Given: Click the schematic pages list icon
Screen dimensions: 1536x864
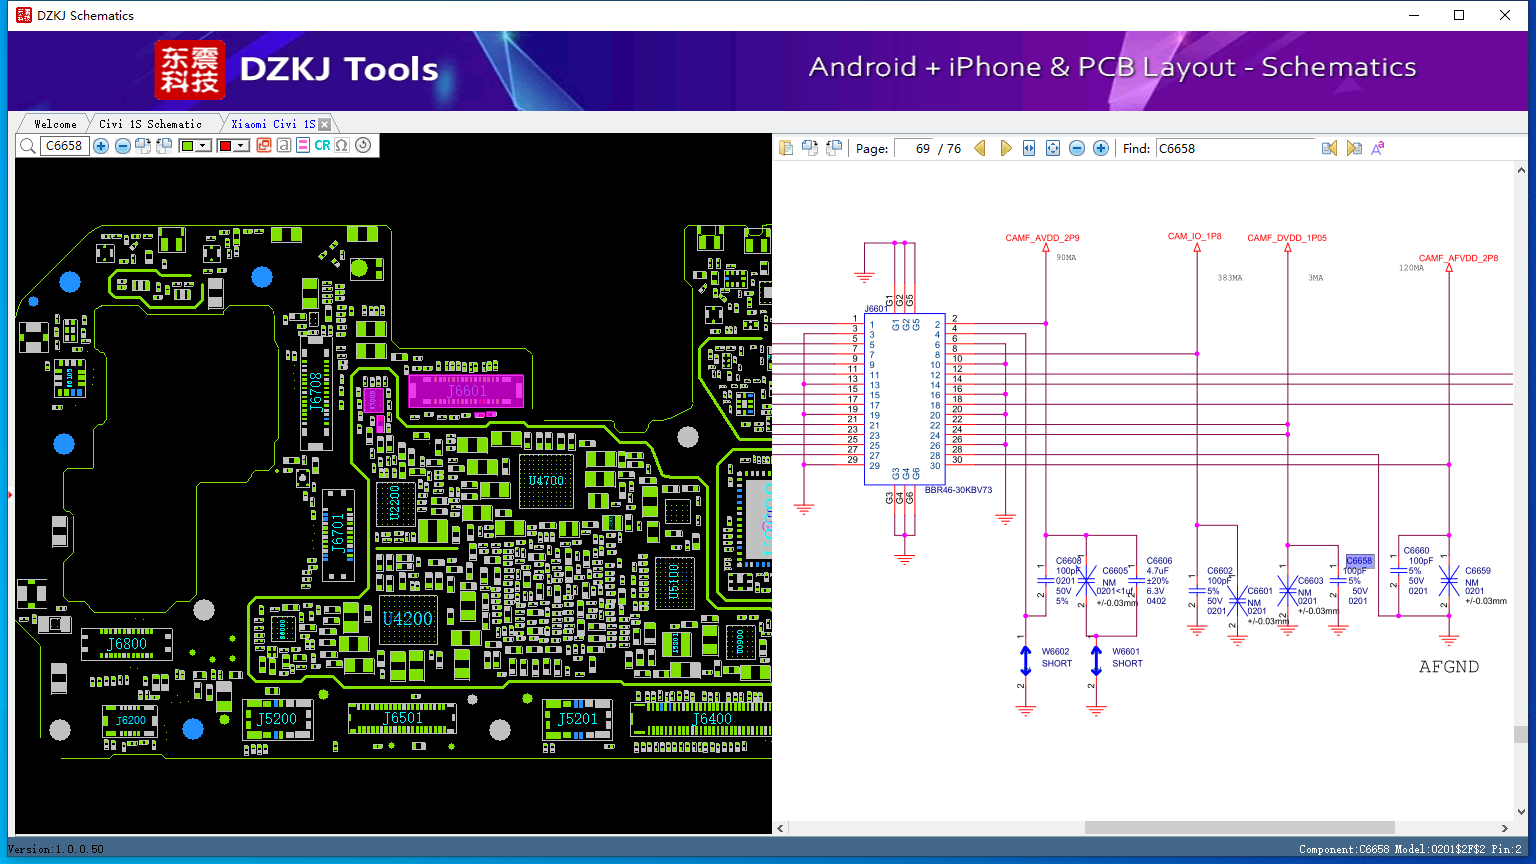Looking at the screenshot, I should click(x=786, y=148).
